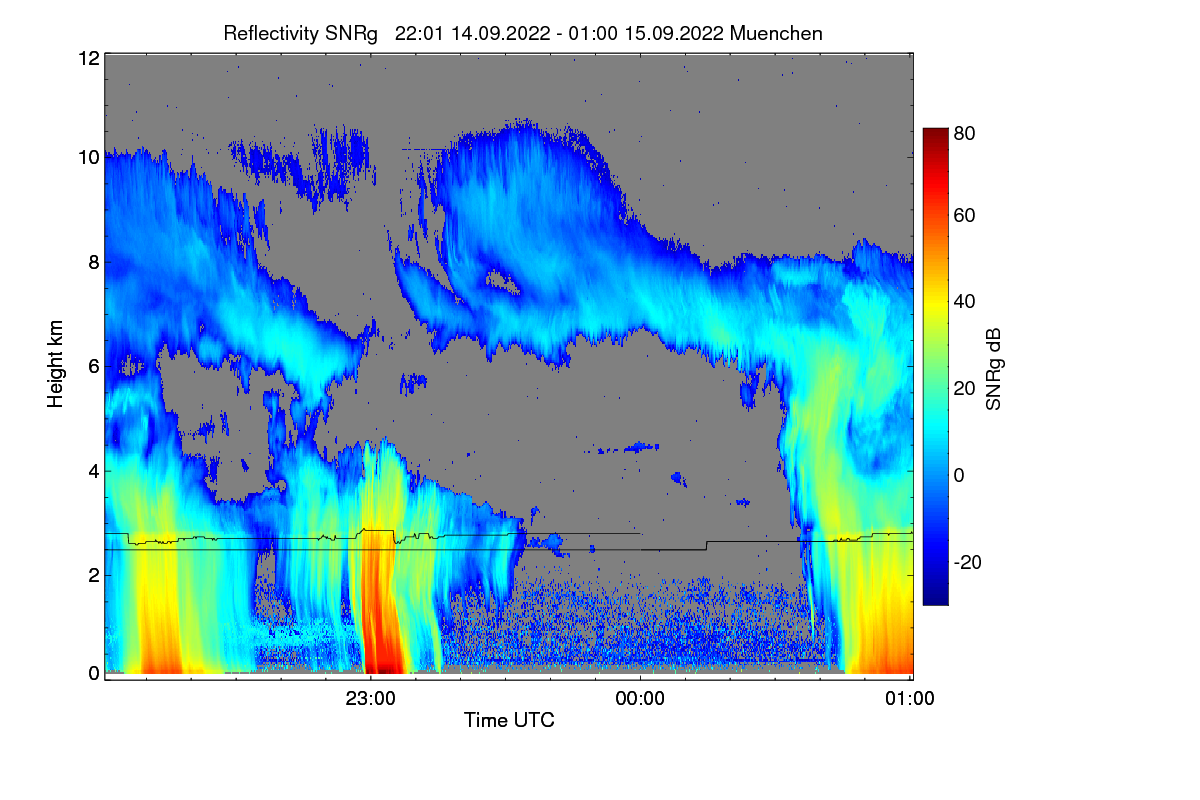Click the 01:00 time tick label
1200x800 pixels.
click(910, 698)
